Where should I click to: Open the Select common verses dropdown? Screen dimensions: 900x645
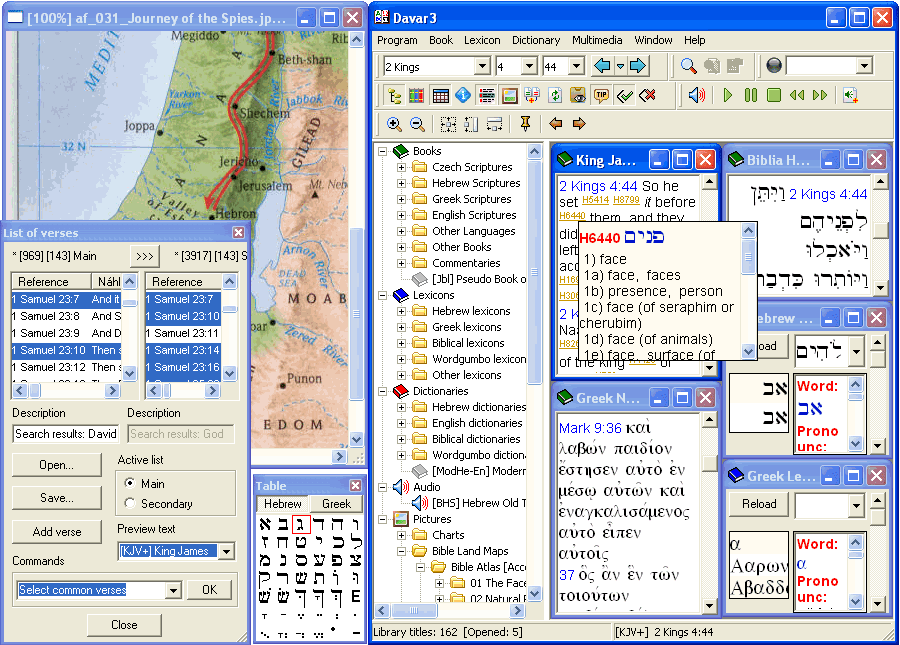coord(173,590)
